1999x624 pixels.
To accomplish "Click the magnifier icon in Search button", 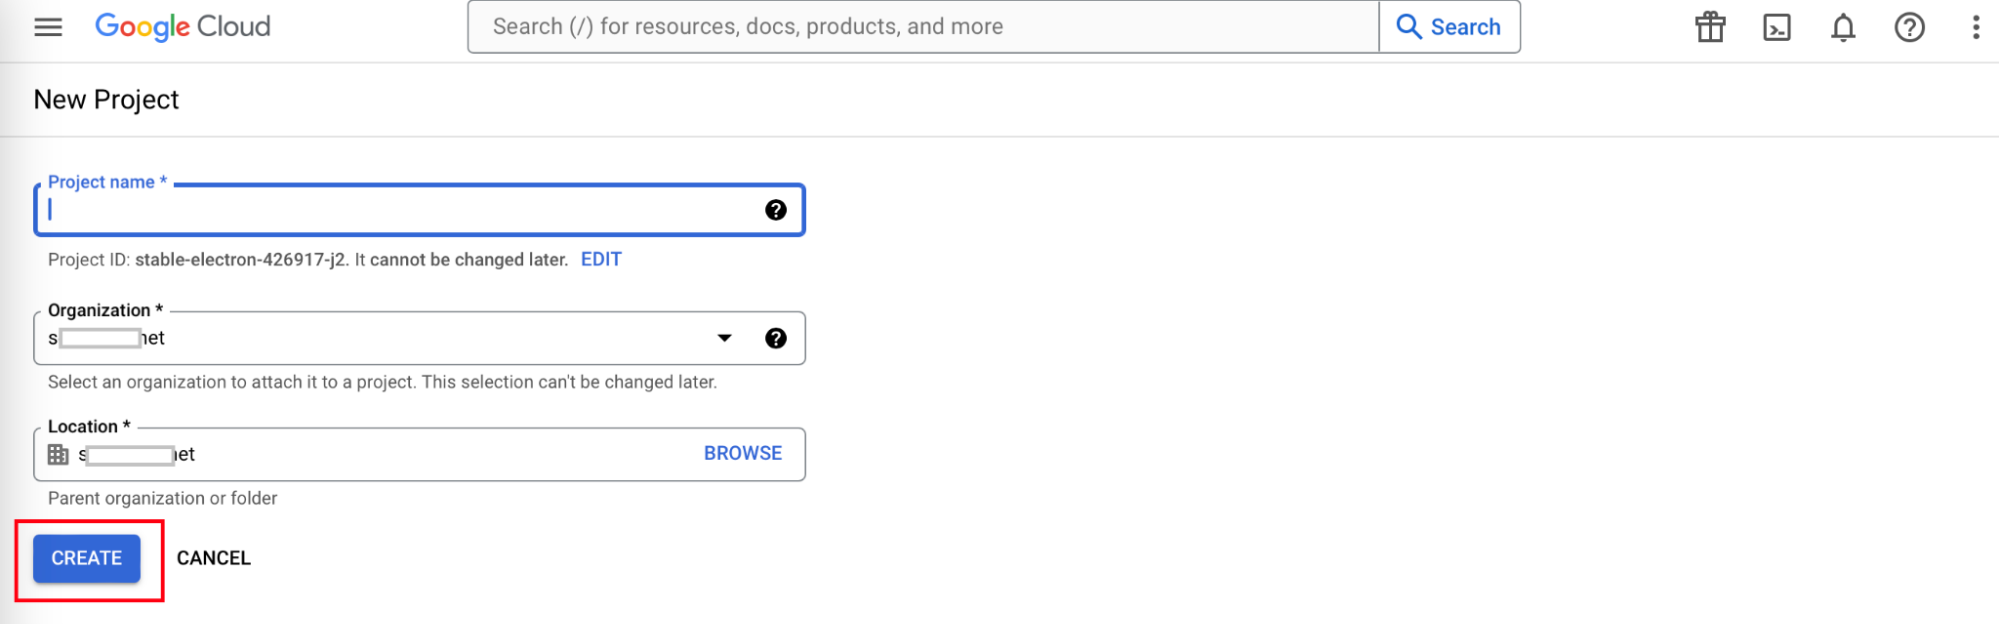I will [1408, 27].
